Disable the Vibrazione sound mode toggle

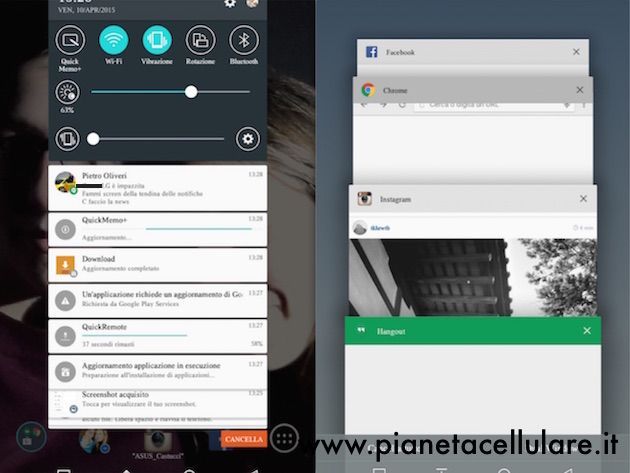click(156, 41)
